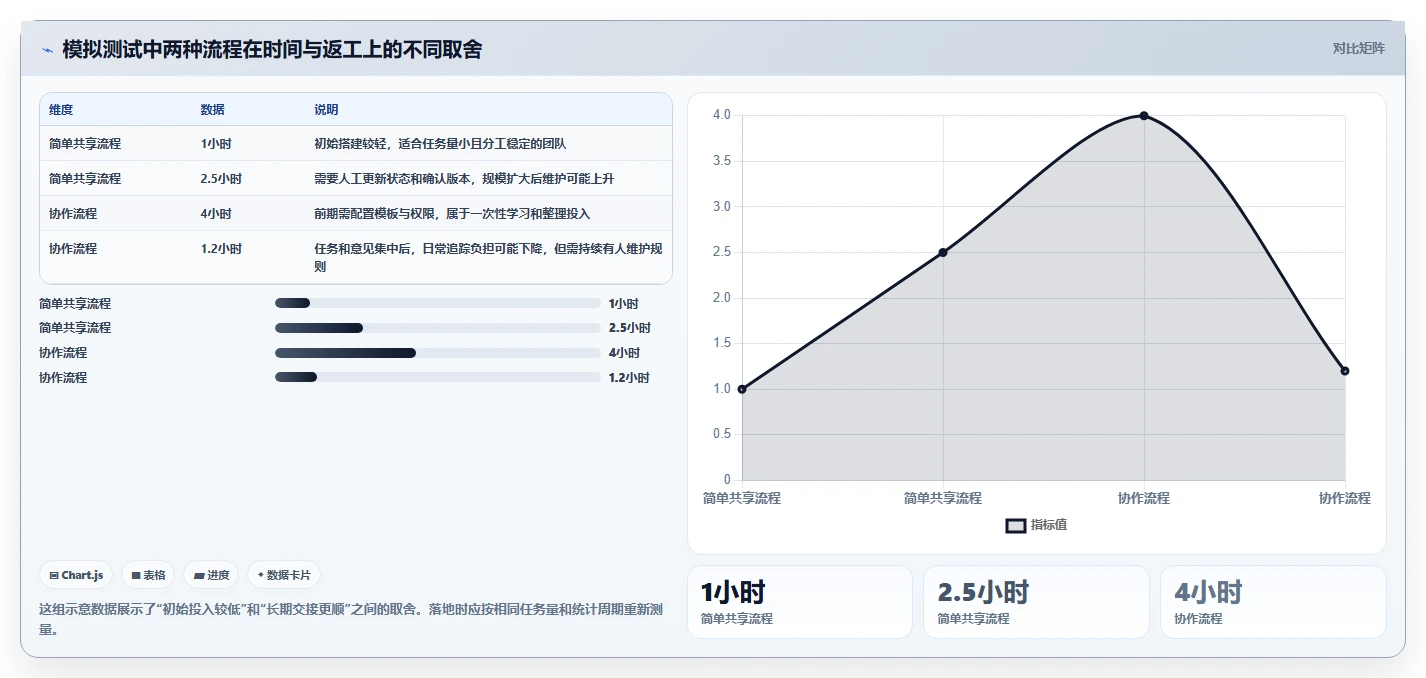
Task: Click the Chart.js chip
Action: click(x=76, y=575)
